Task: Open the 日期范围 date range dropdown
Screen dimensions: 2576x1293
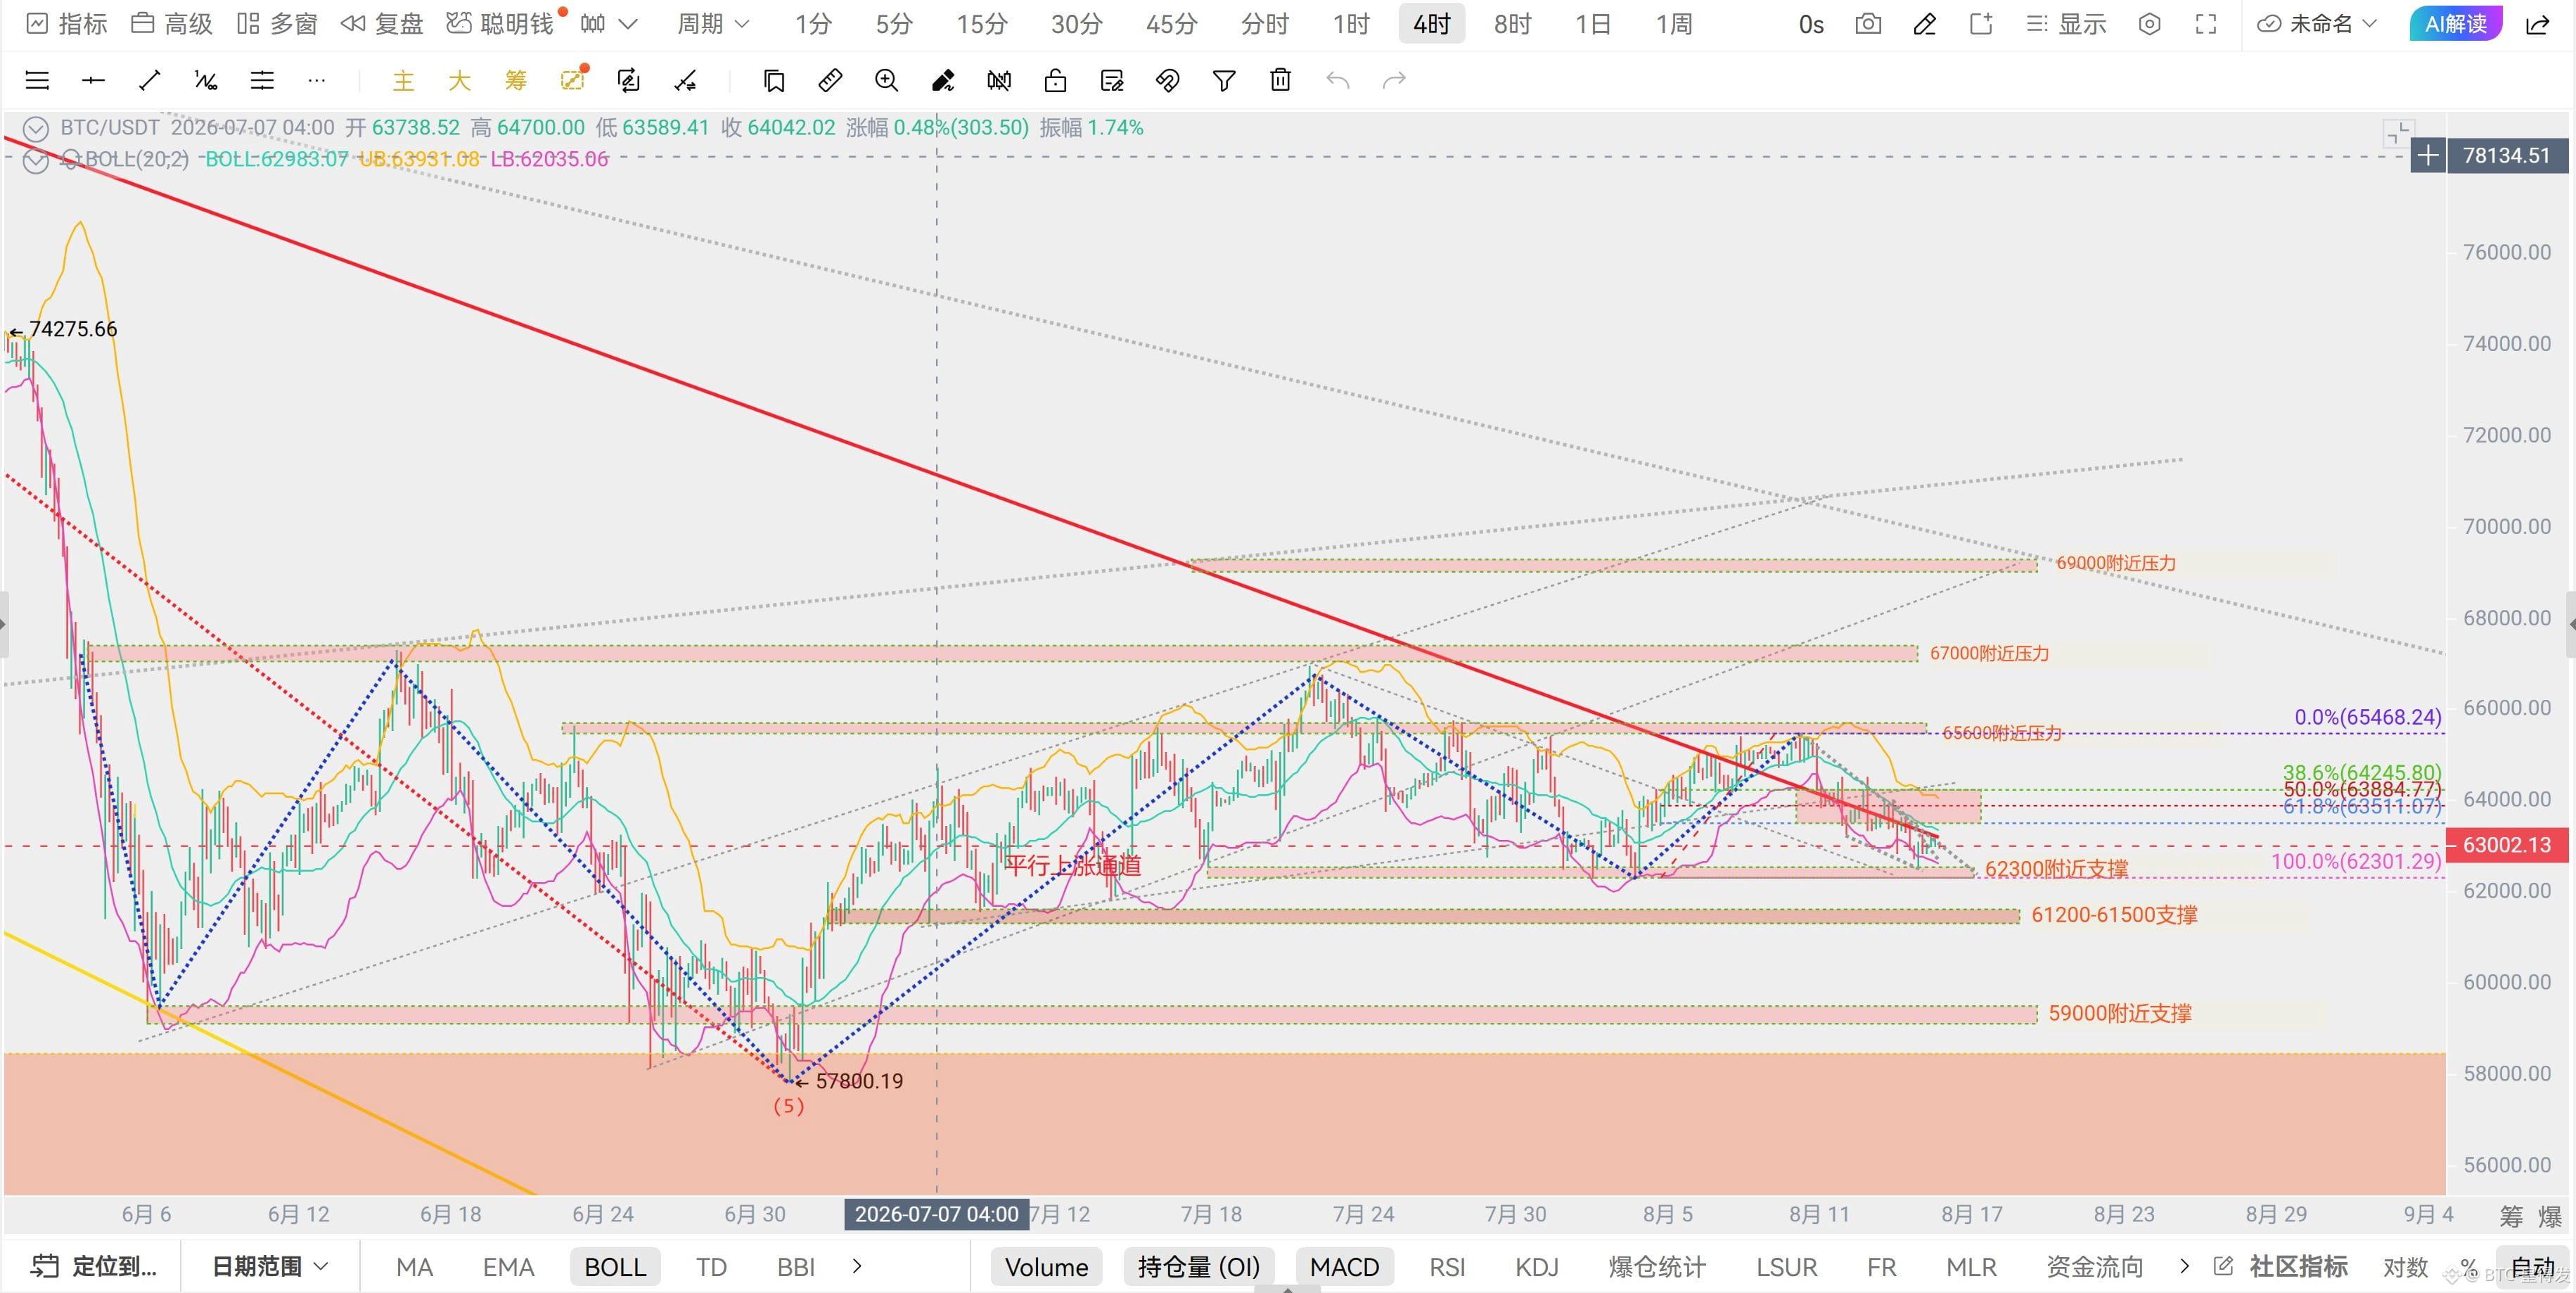Action: 270,1267
